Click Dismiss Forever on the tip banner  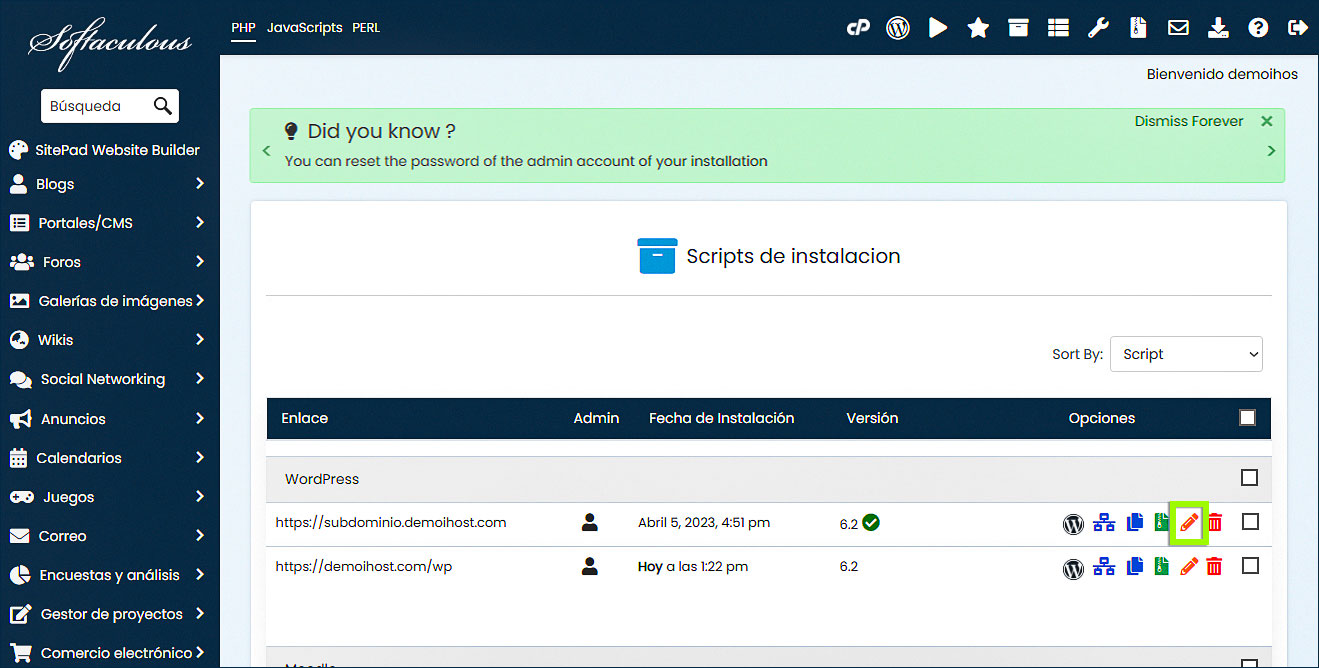click(x=1188, y=121)
